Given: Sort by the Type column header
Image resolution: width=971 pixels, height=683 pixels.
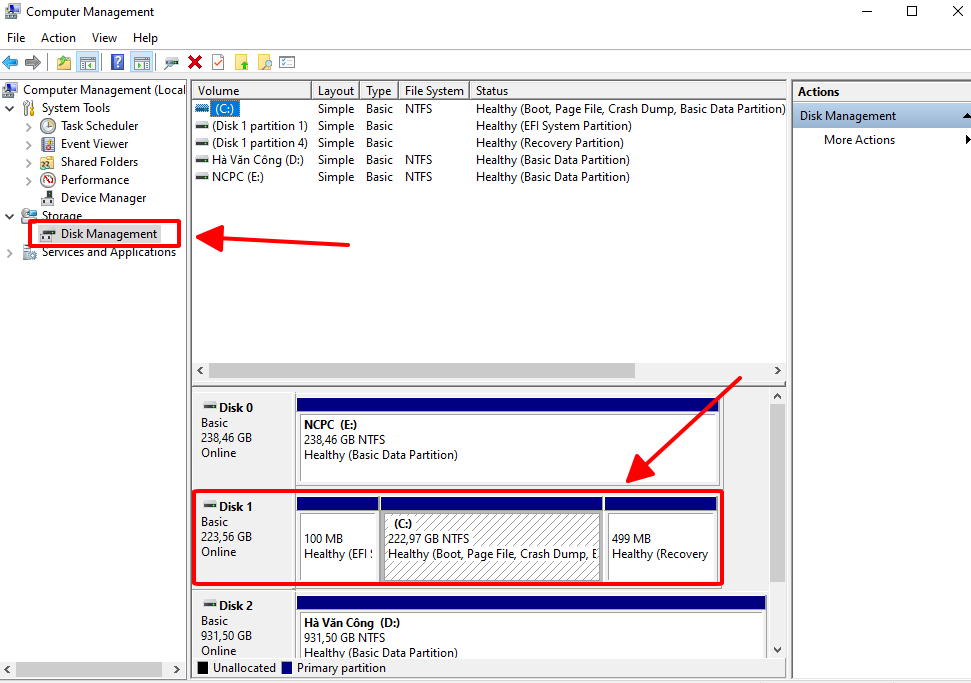Looking at the screenshot, I should tap(378, 90).
